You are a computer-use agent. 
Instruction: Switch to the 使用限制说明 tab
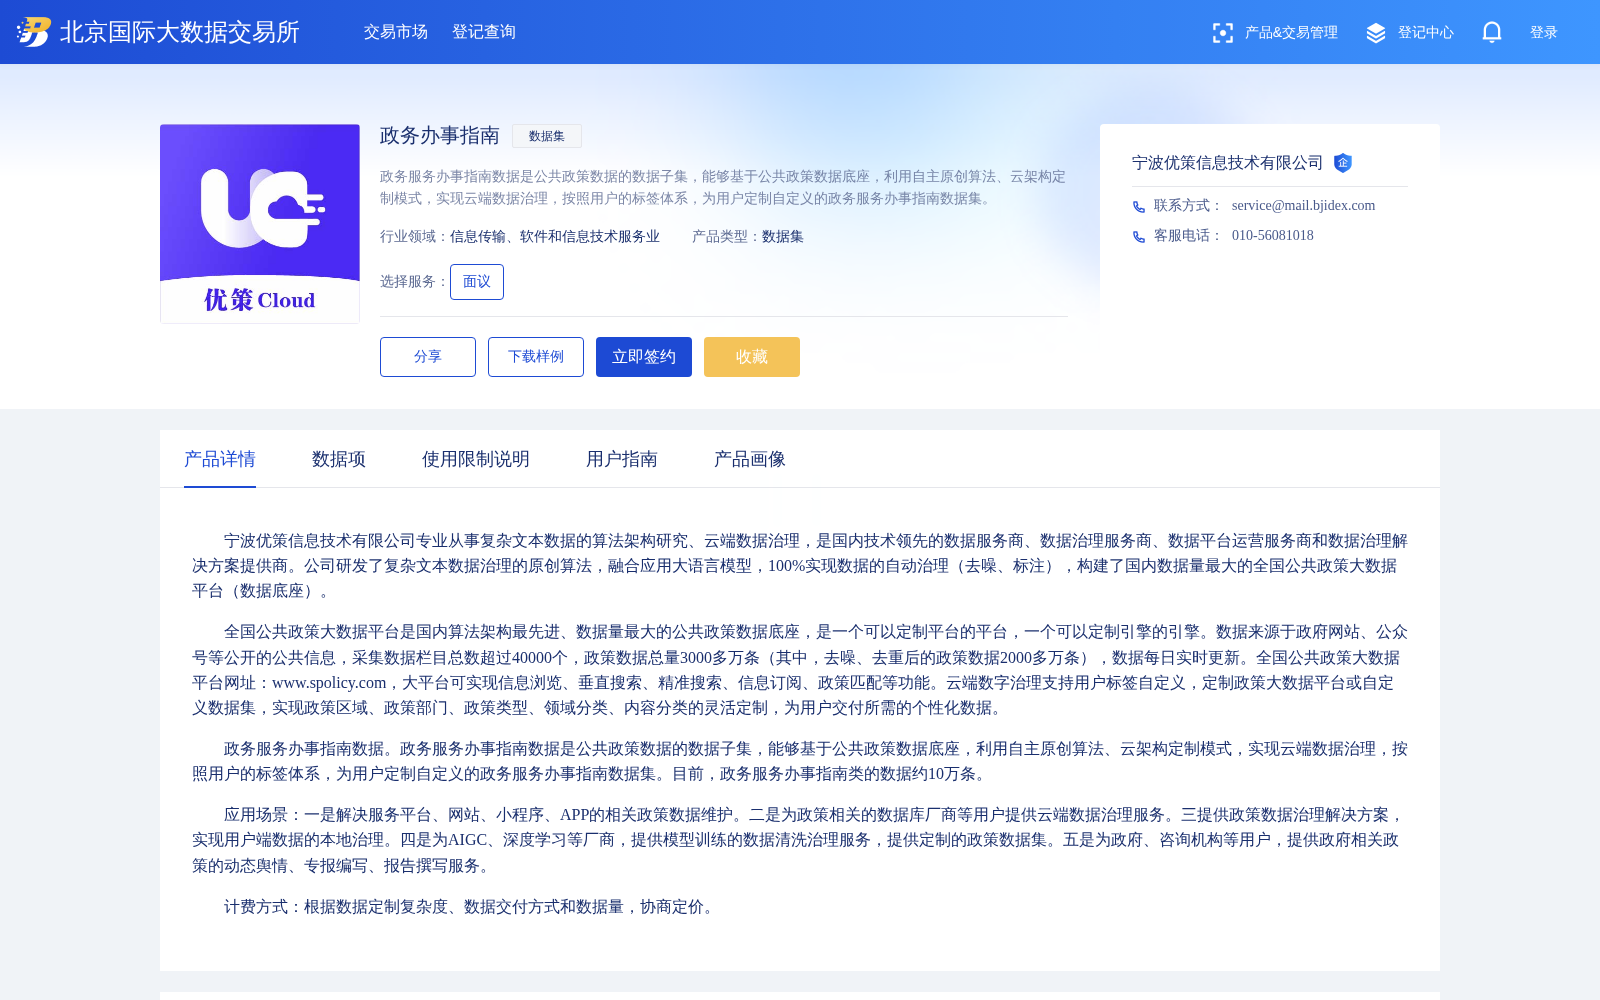476,459
